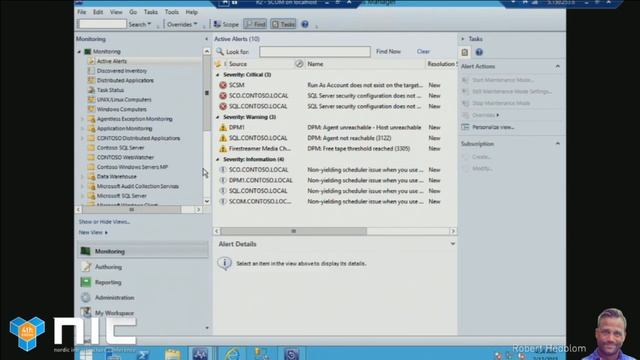The image size is (640, 360).
Task: Open the Microsoft SQL Server folder
Action: click(121, 196)
